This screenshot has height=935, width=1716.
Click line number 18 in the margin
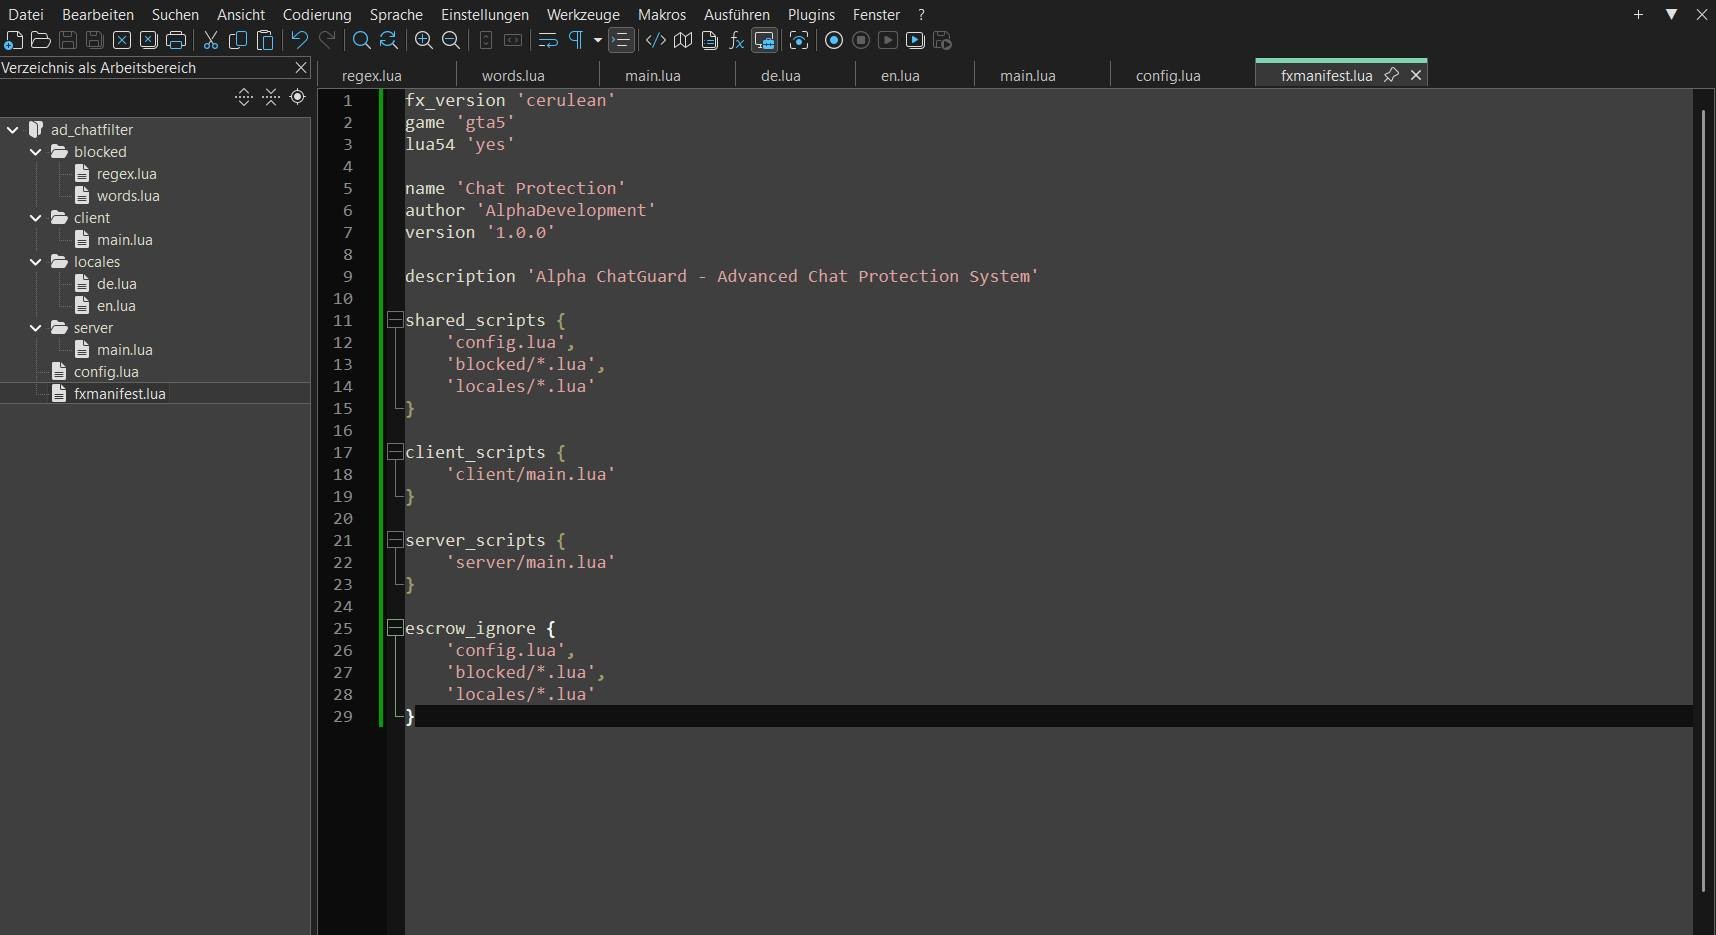coord(343,474)
